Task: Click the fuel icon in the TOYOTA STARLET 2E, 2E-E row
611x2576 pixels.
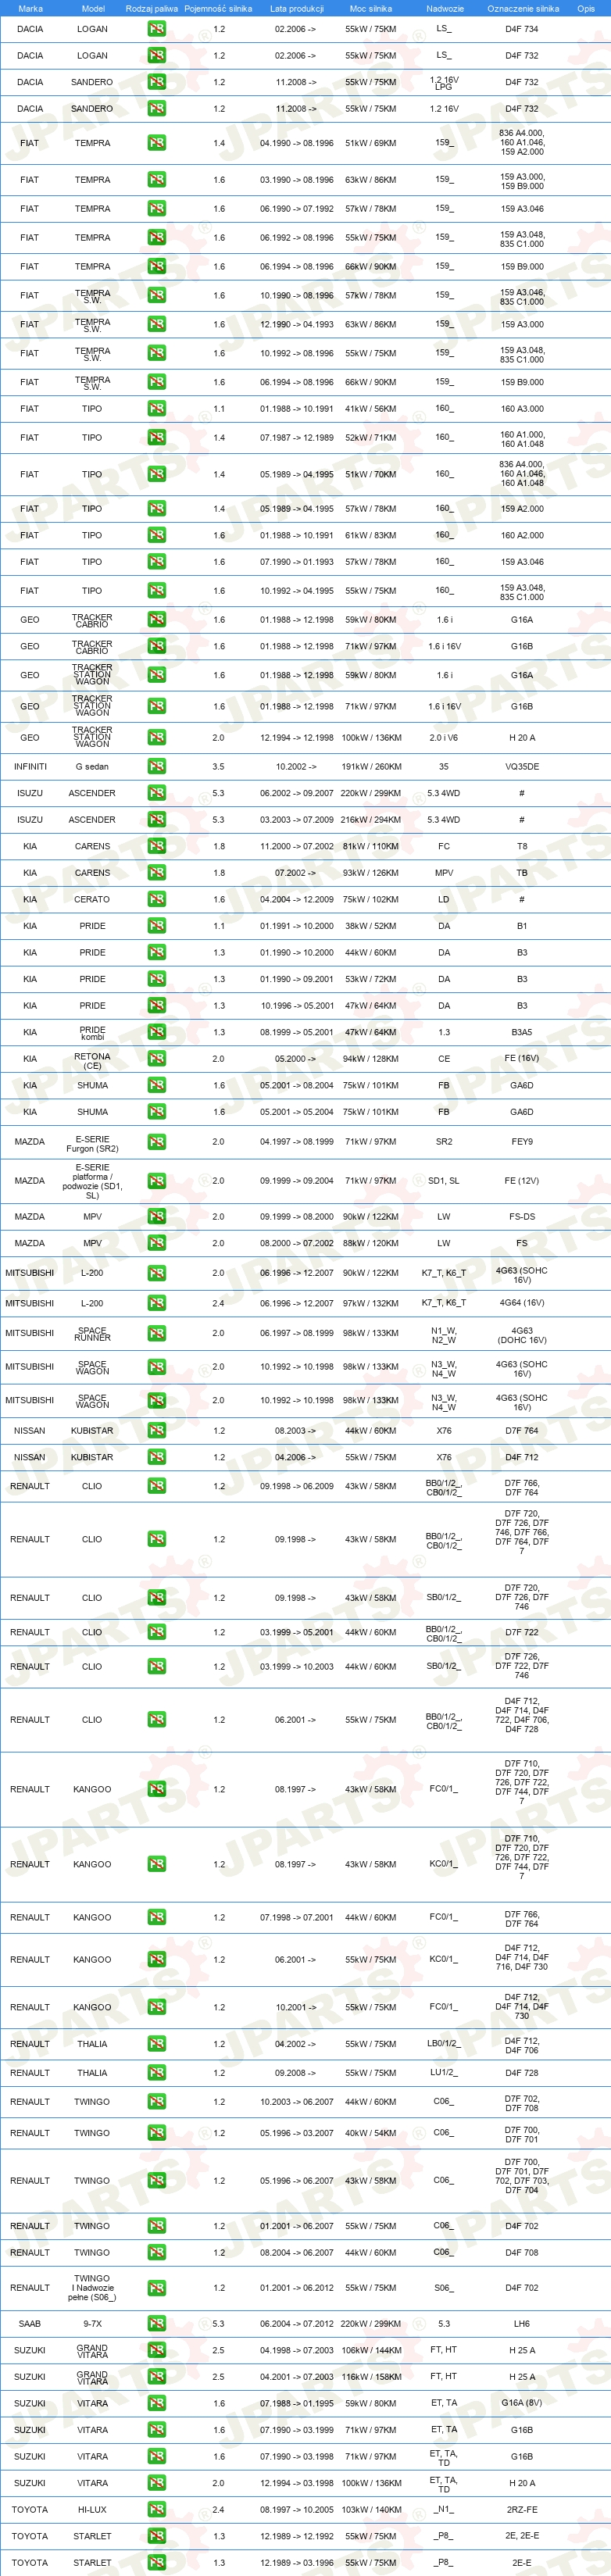Action: pos(157,2536)
